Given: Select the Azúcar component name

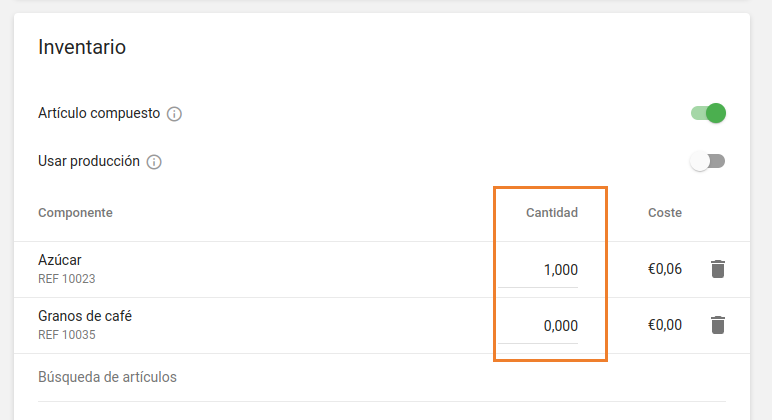Looking at the screenshot, I should 60,260.
